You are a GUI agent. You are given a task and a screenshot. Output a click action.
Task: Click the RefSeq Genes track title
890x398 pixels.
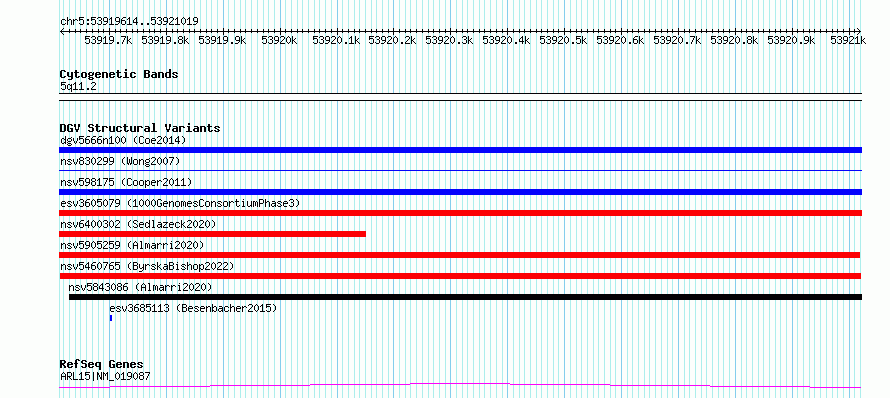(102, 364)
